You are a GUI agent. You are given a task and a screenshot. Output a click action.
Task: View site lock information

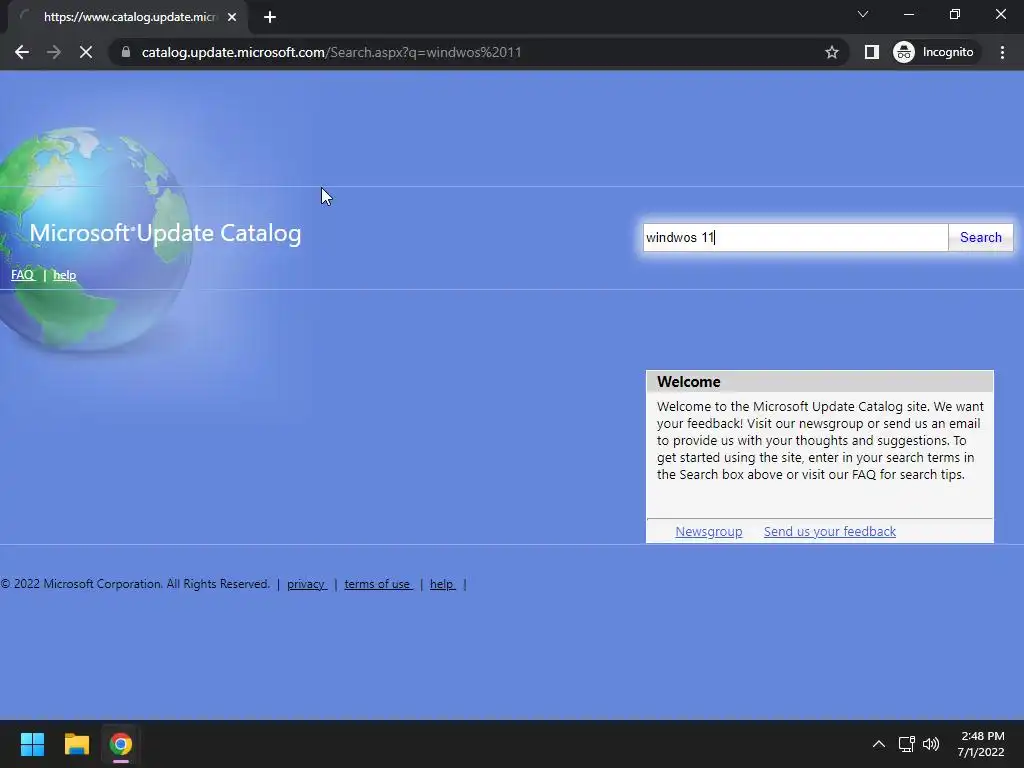(126, 52)
